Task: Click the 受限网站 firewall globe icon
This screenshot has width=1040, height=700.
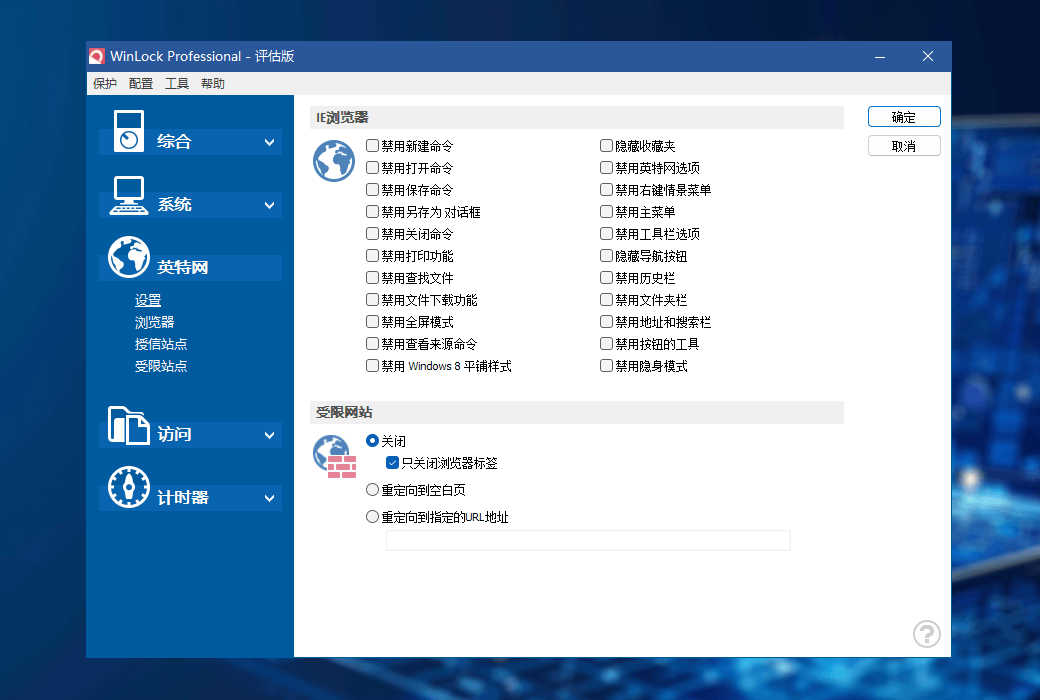Action: point(334,456)
